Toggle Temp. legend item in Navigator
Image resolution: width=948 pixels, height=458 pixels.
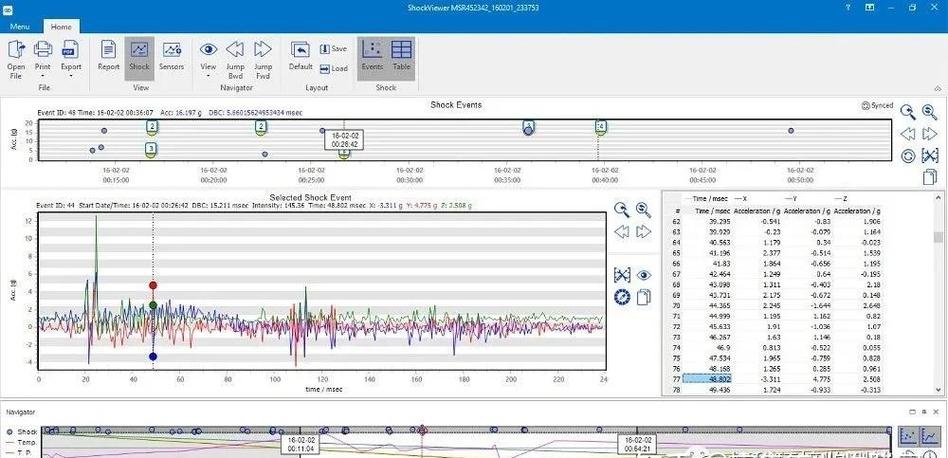(22, 442)
